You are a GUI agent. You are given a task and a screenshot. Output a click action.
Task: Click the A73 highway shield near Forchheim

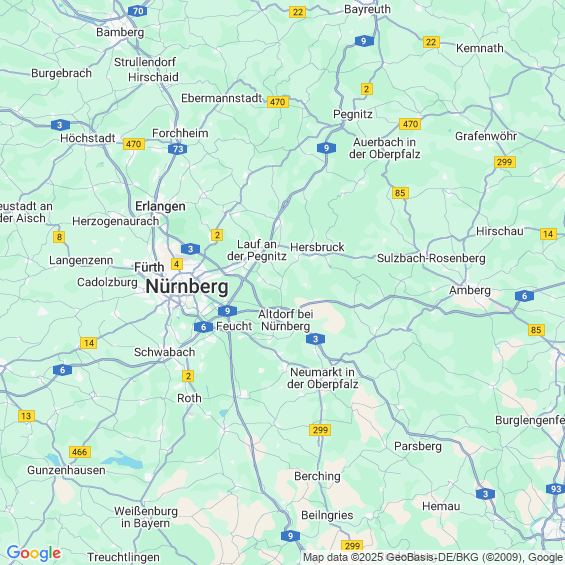click(x=177, y=149)
